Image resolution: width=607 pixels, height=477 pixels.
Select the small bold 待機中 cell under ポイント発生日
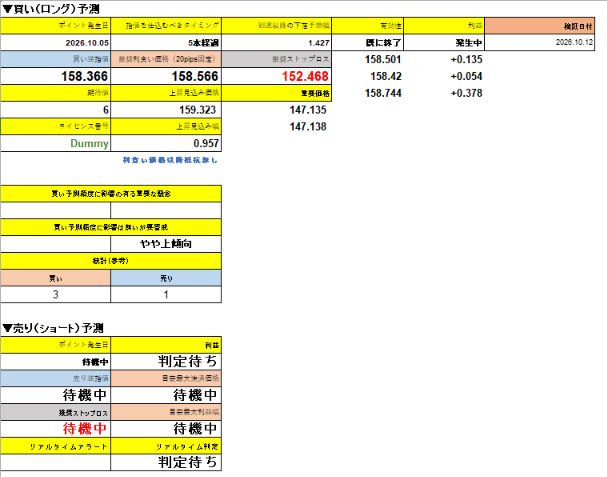(x=55, y=362)
